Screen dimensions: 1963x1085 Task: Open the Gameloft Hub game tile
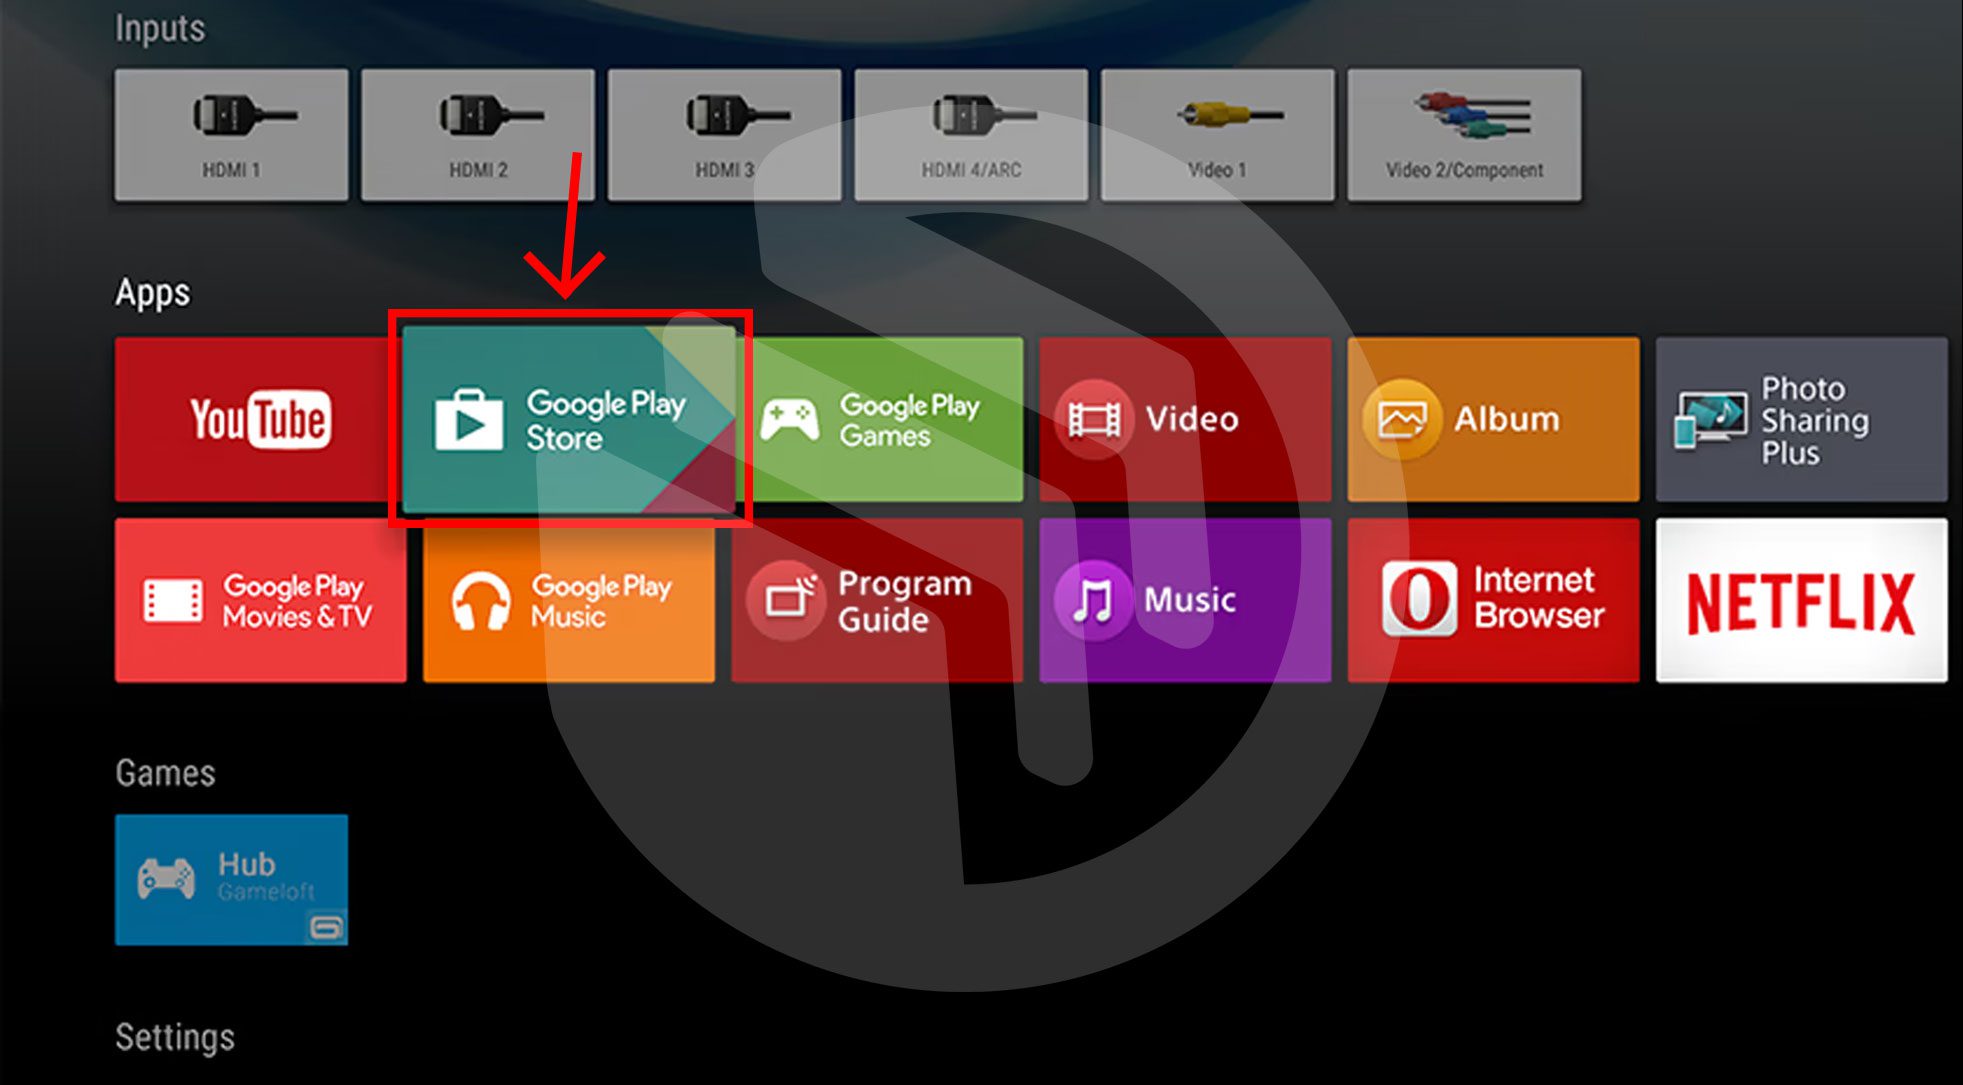(231, 880)
